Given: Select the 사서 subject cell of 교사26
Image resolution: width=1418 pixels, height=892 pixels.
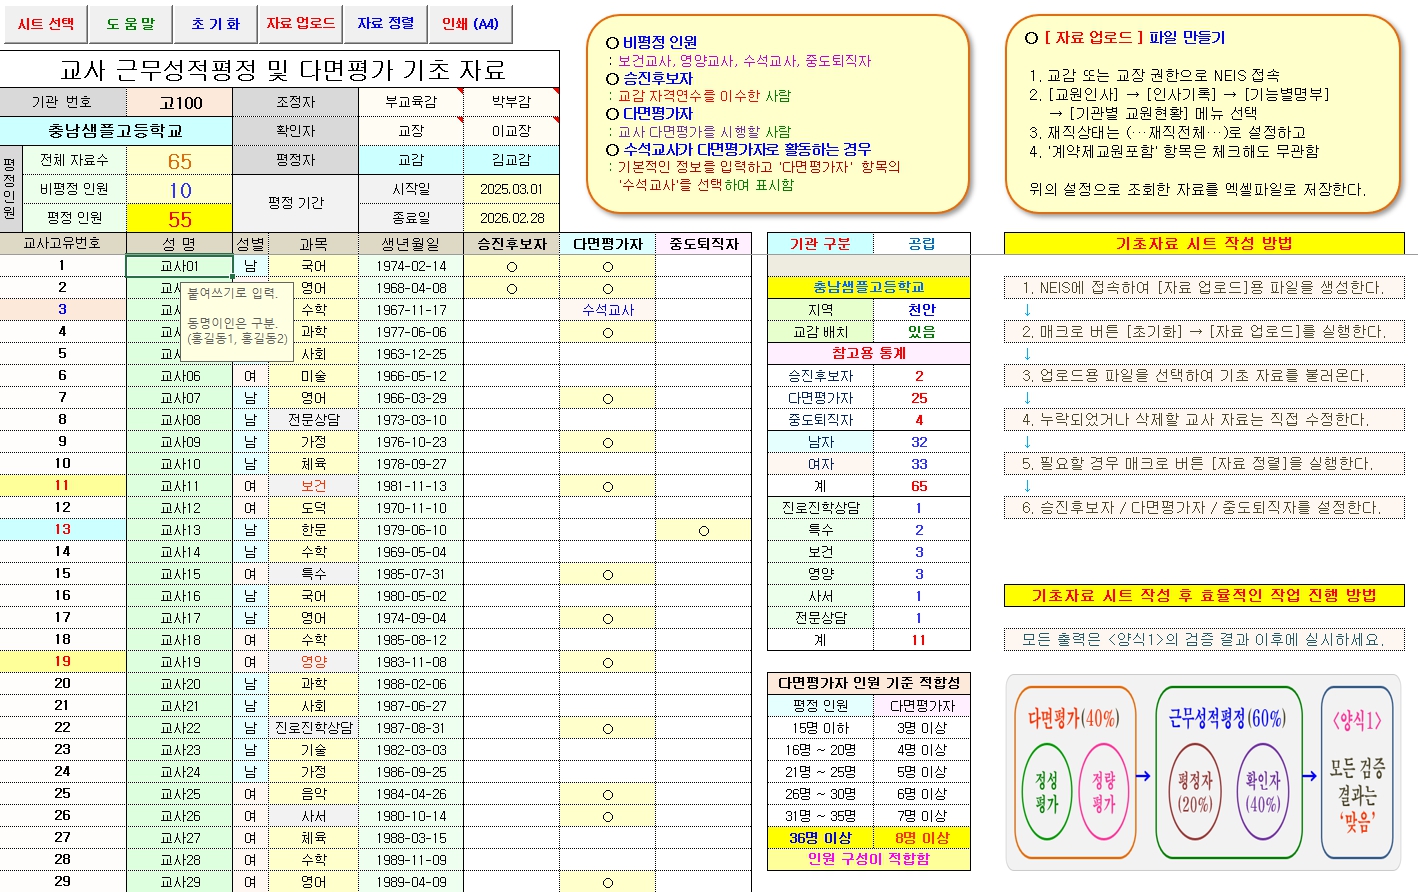Looking at the screenshot, I should click(313, 816).
